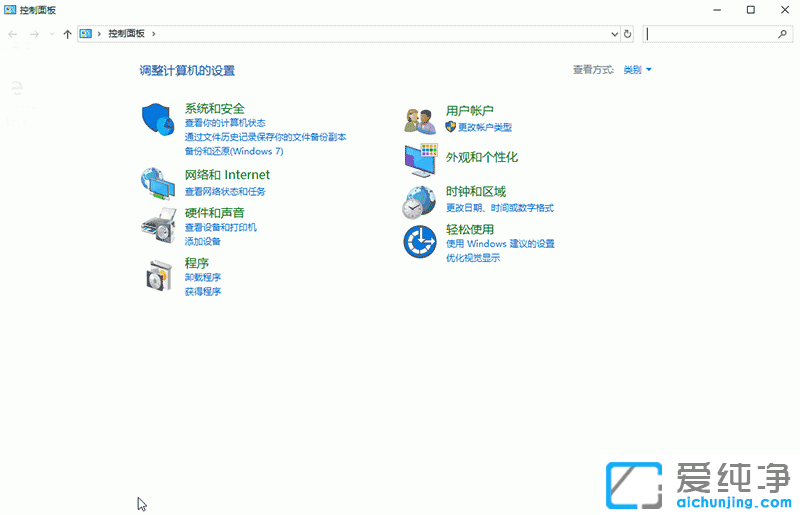Expand the chevron after 控制面板 breadcrumb
The height and width of the screenshot is (515, 800).
pyautogui.click(x=153, y=34)
